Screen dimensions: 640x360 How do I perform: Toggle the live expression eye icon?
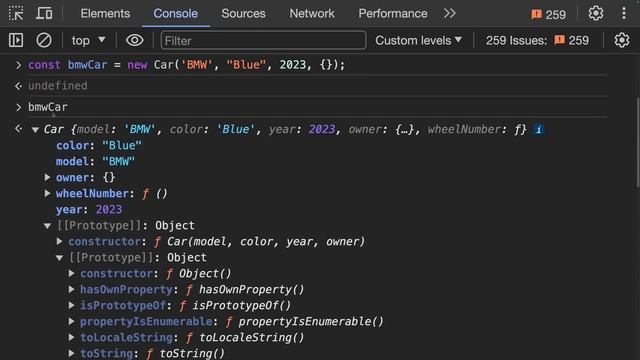134,40
